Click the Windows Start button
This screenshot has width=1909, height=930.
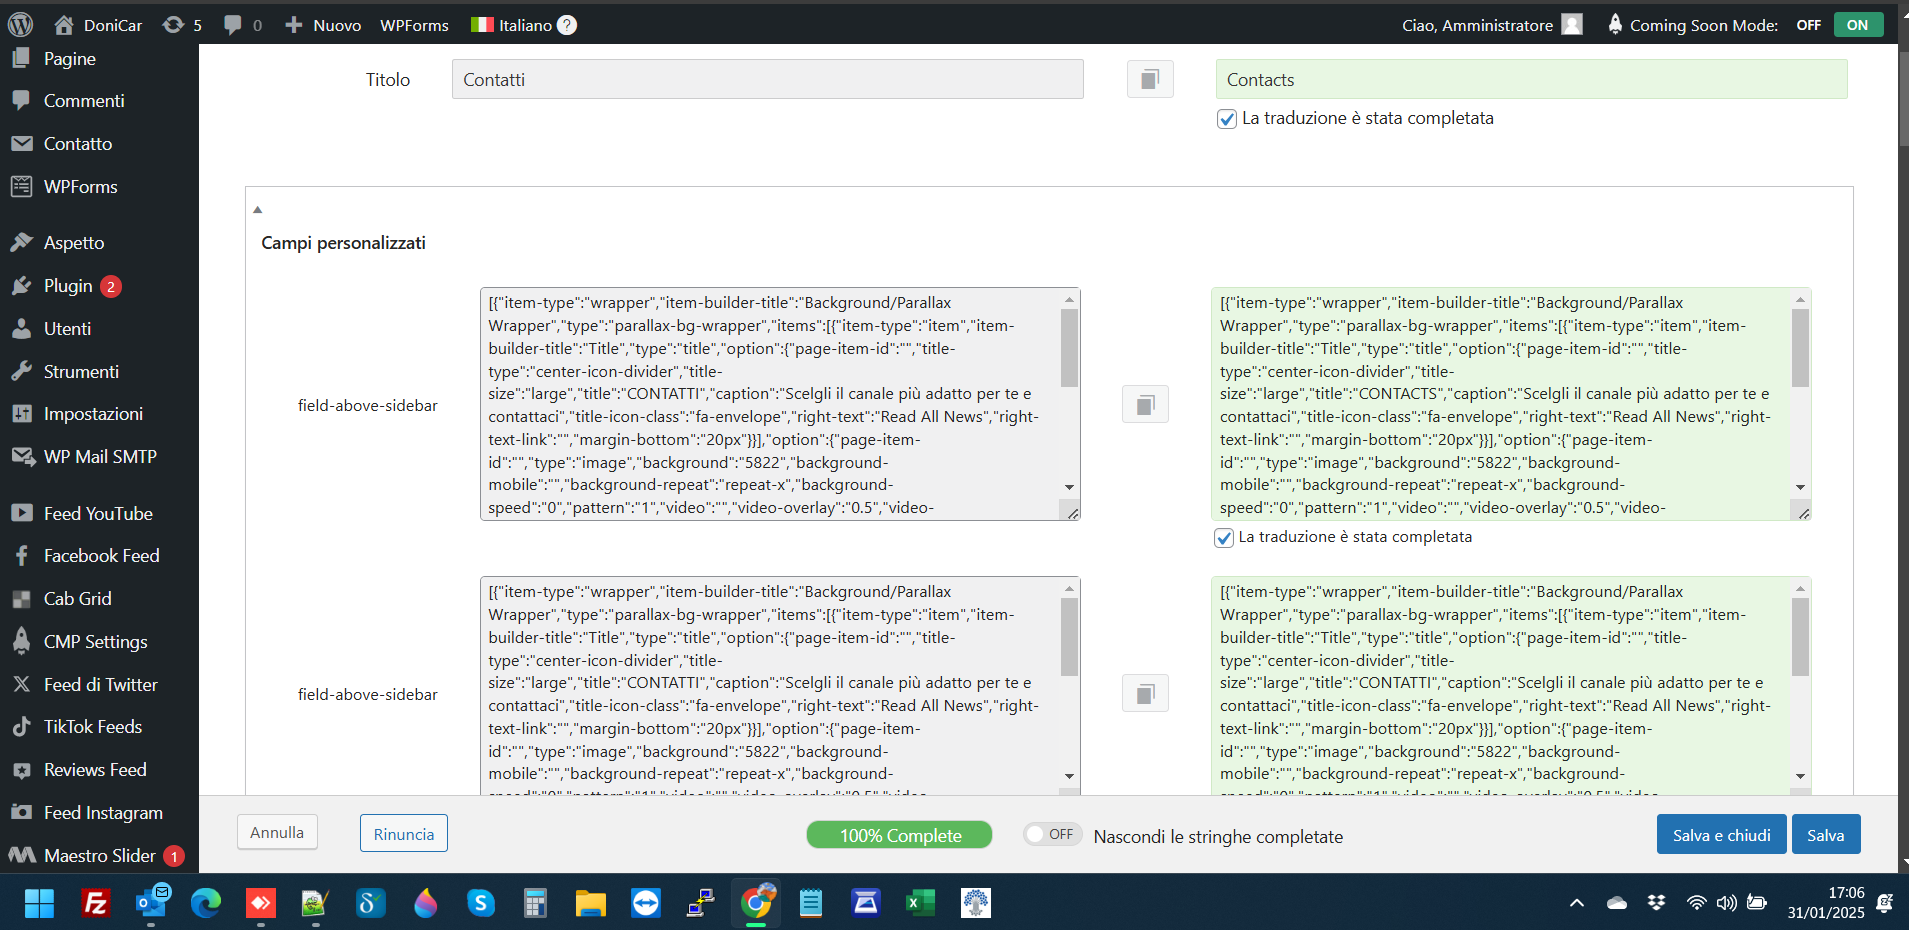coord(40,903)
